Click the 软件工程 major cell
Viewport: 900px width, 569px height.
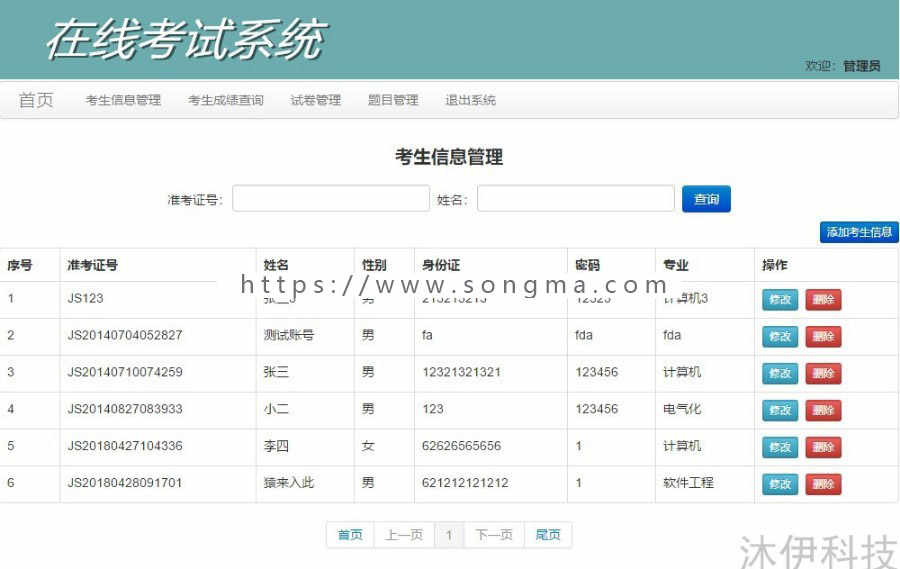click(x=688, y=483)
